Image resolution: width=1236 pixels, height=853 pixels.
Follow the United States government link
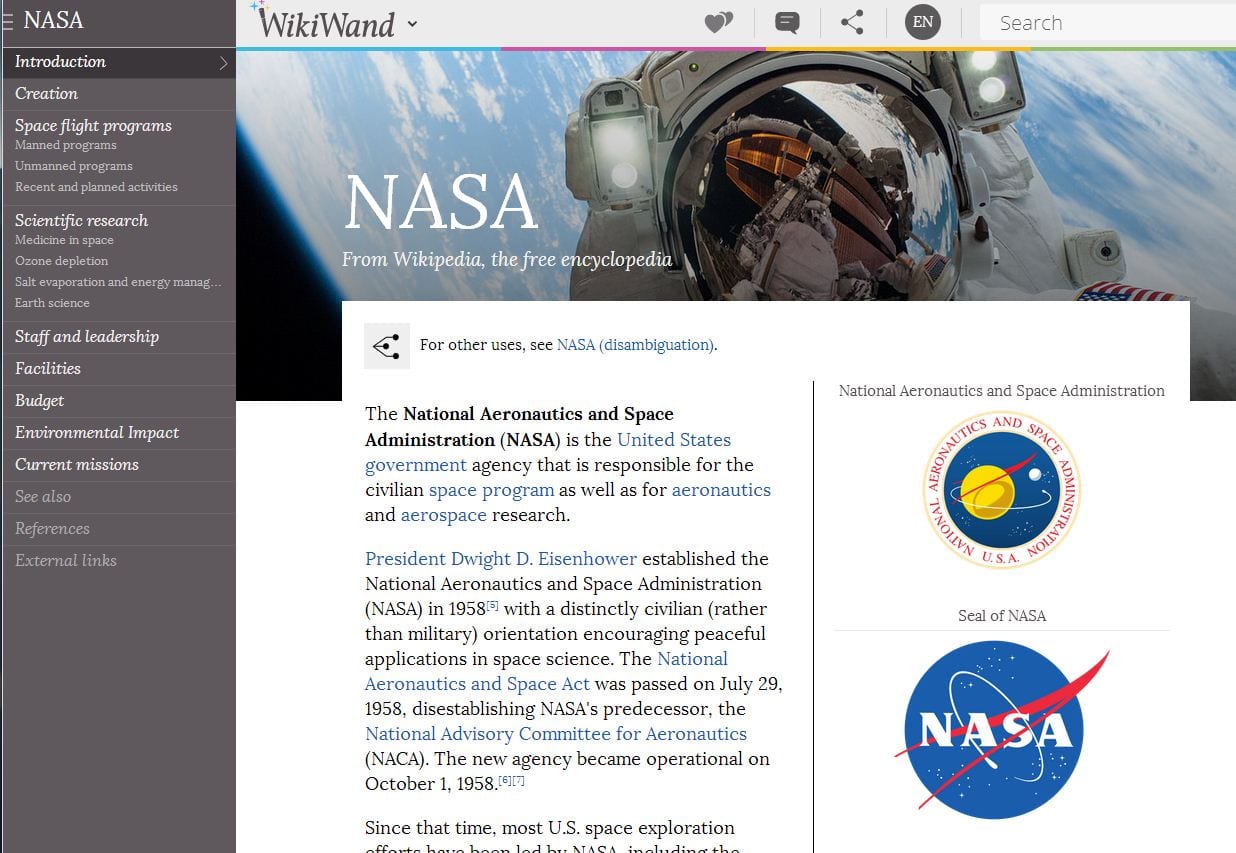tap(672, 439)
